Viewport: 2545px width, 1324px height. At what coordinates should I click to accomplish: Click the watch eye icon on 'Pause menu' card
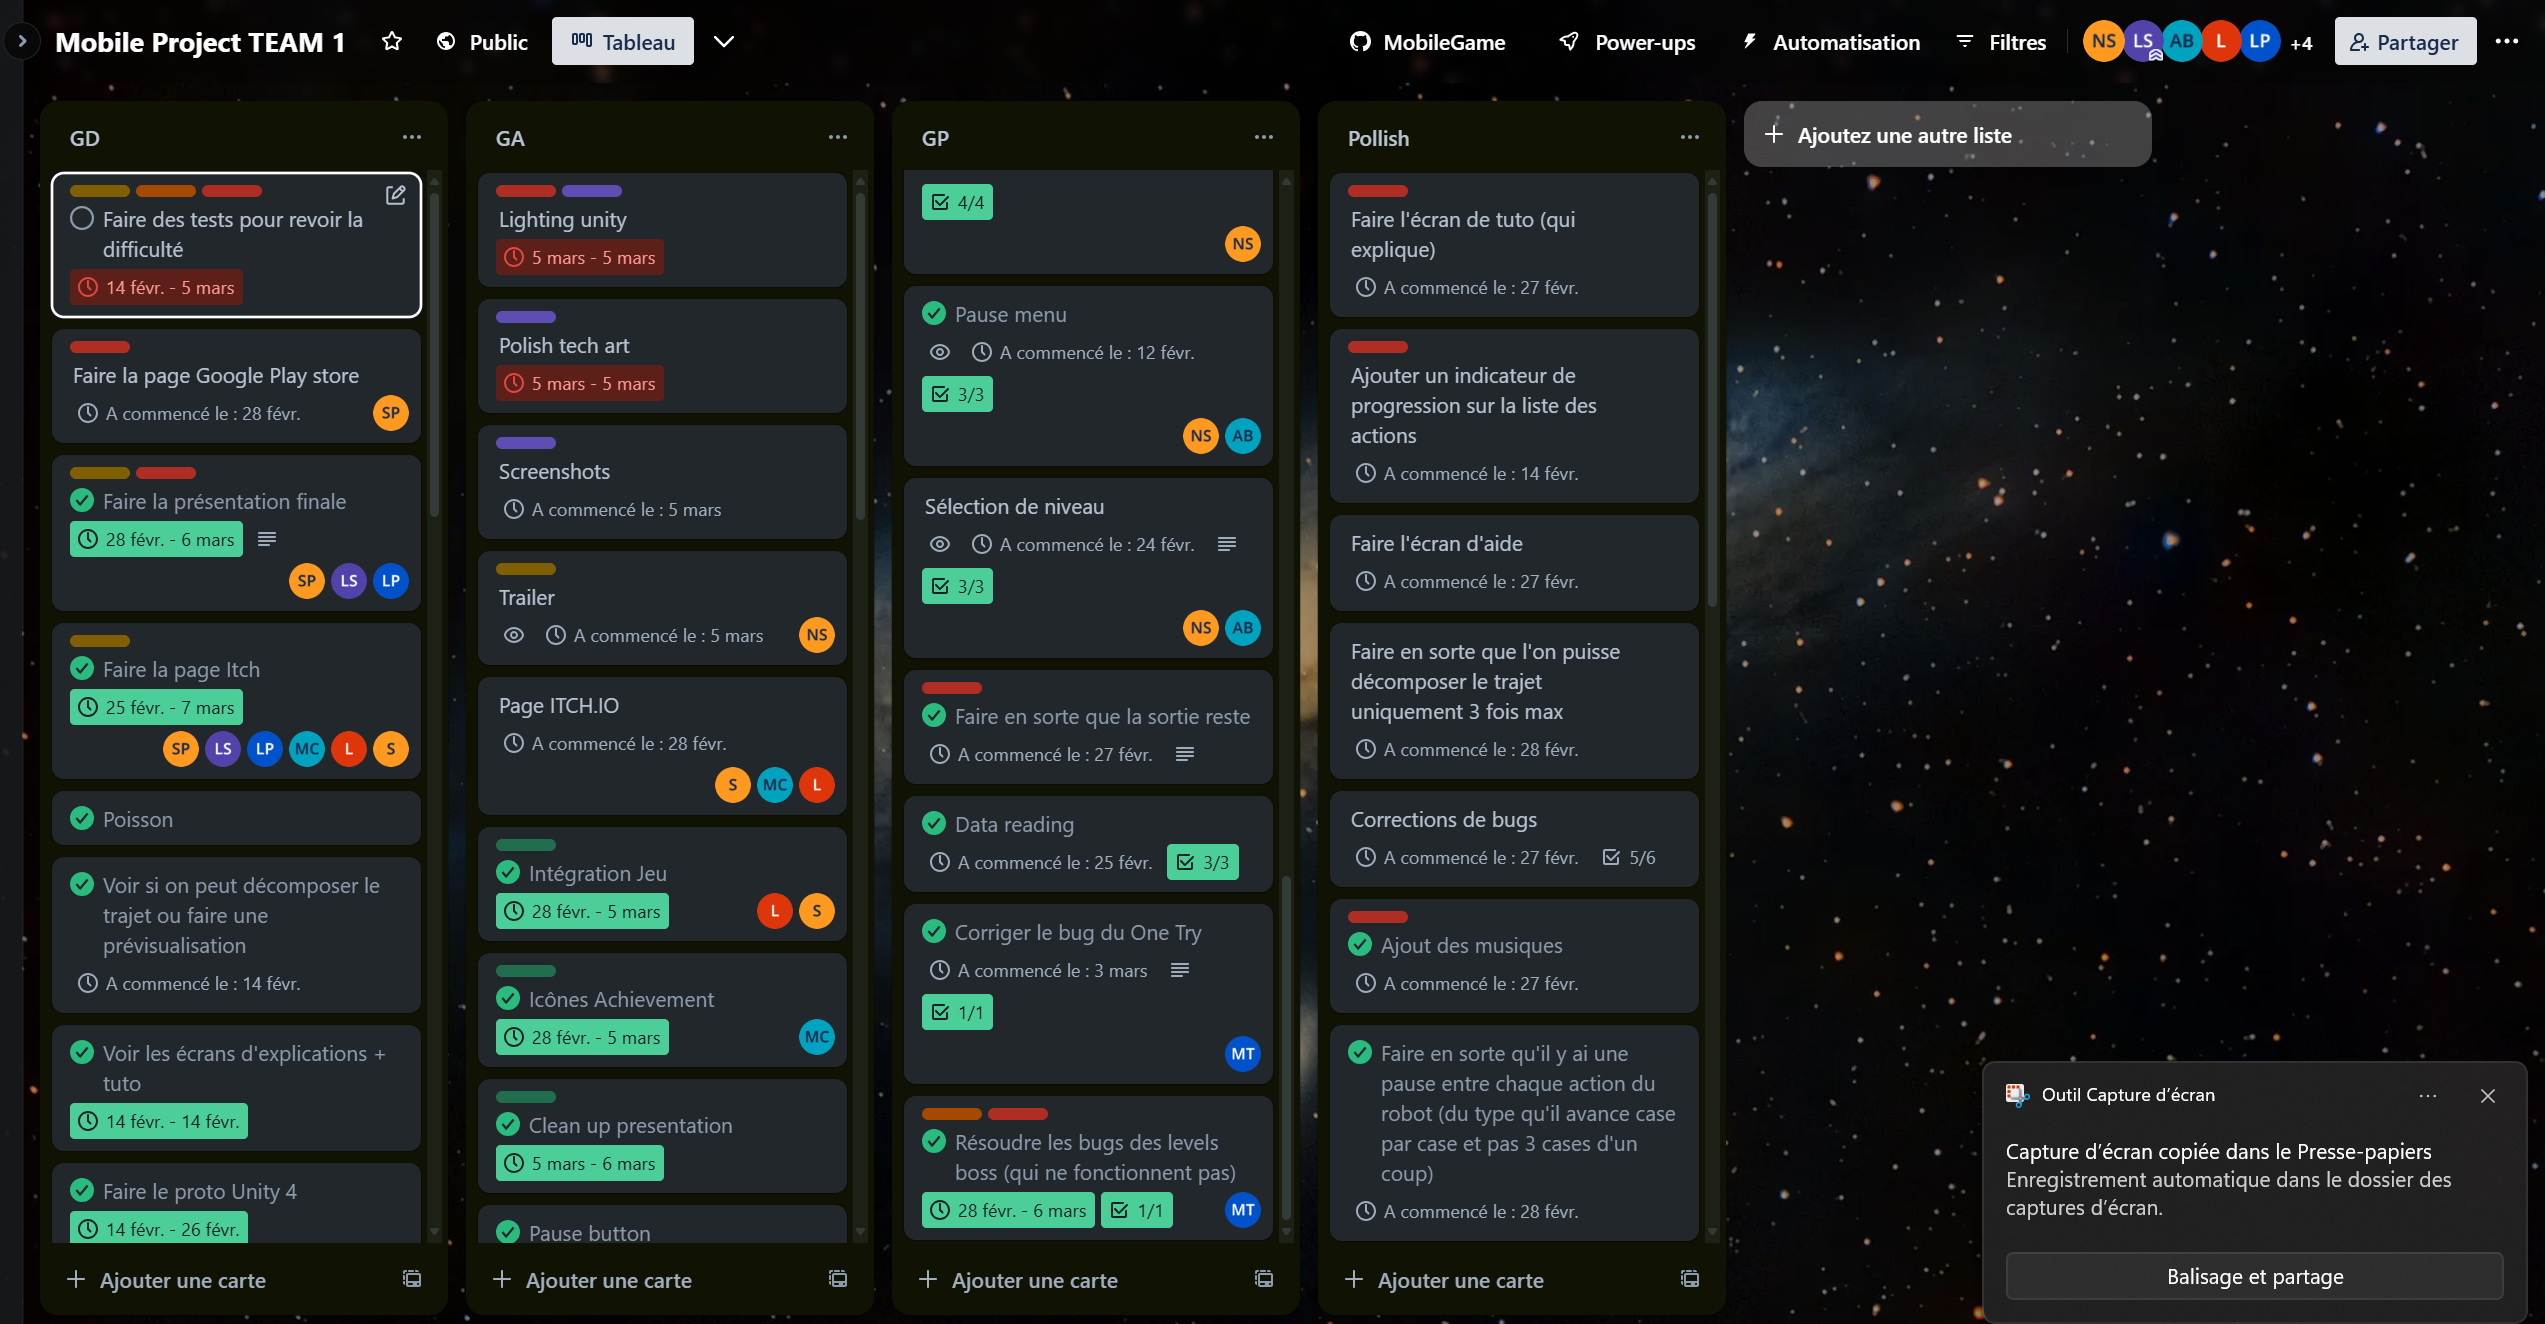tap(939, 352)
